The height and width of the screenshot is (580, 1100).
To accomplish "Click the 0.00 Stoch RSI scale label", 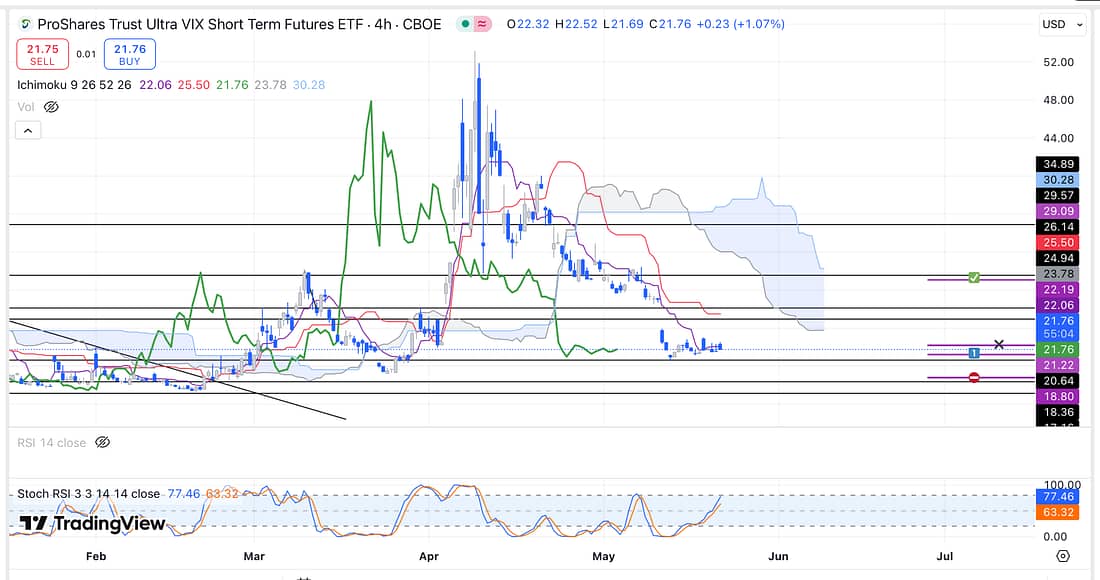I will coord(1055,537).
